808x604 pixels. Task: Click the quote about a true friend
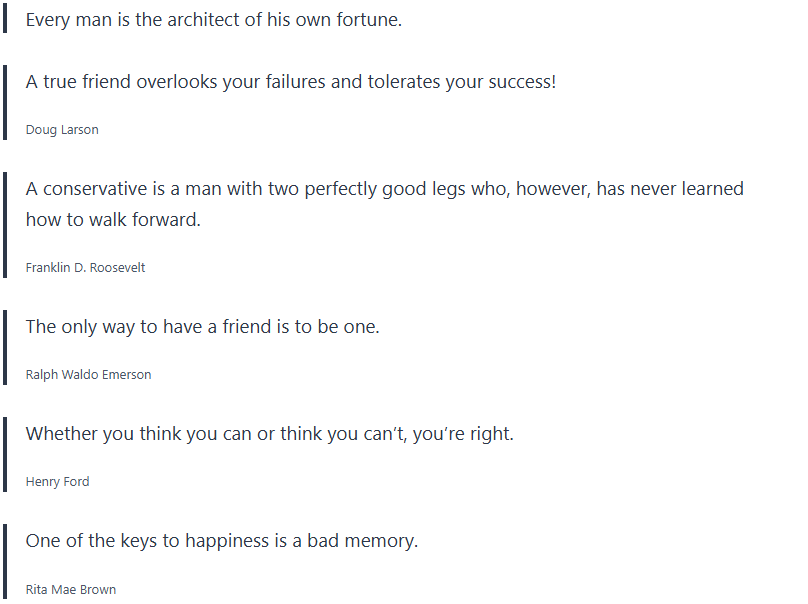click(x=290, y=82)
